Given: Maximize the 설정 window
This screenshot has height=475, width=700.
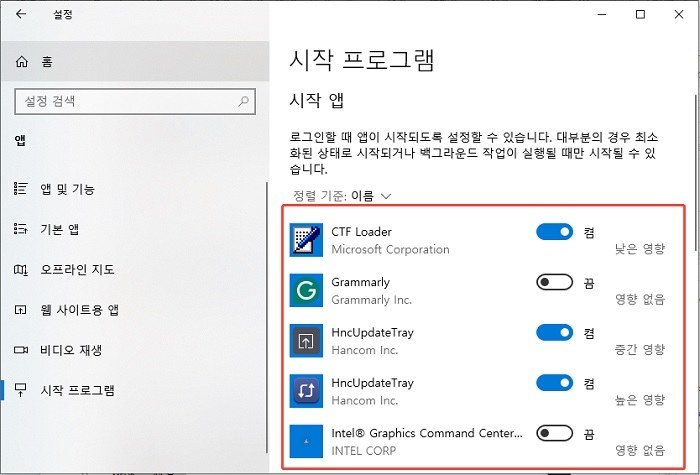Looking at the screenshot, I should pyautogui.click(x=640, y=14).
